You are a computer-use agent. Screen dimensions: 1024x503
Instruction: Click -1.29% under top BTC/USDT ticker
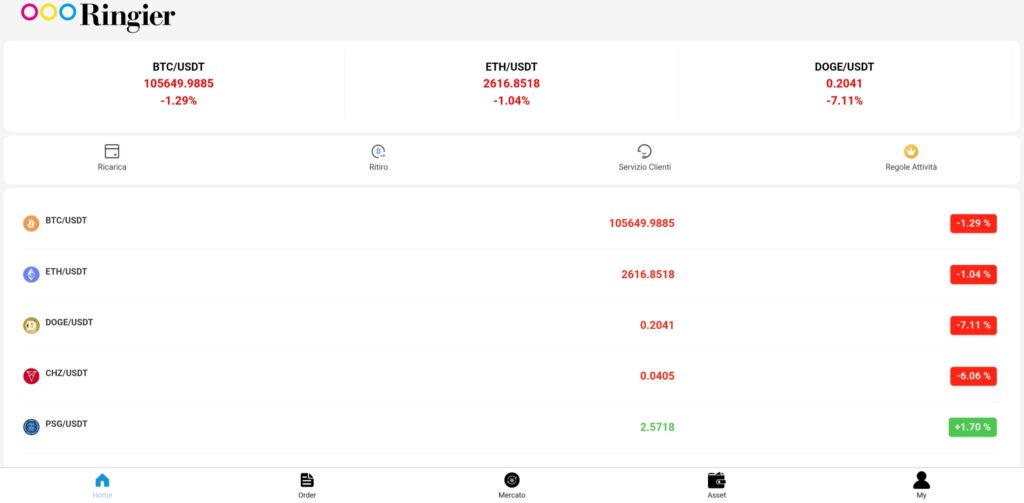pyautogui.click(x=178, y=101)
